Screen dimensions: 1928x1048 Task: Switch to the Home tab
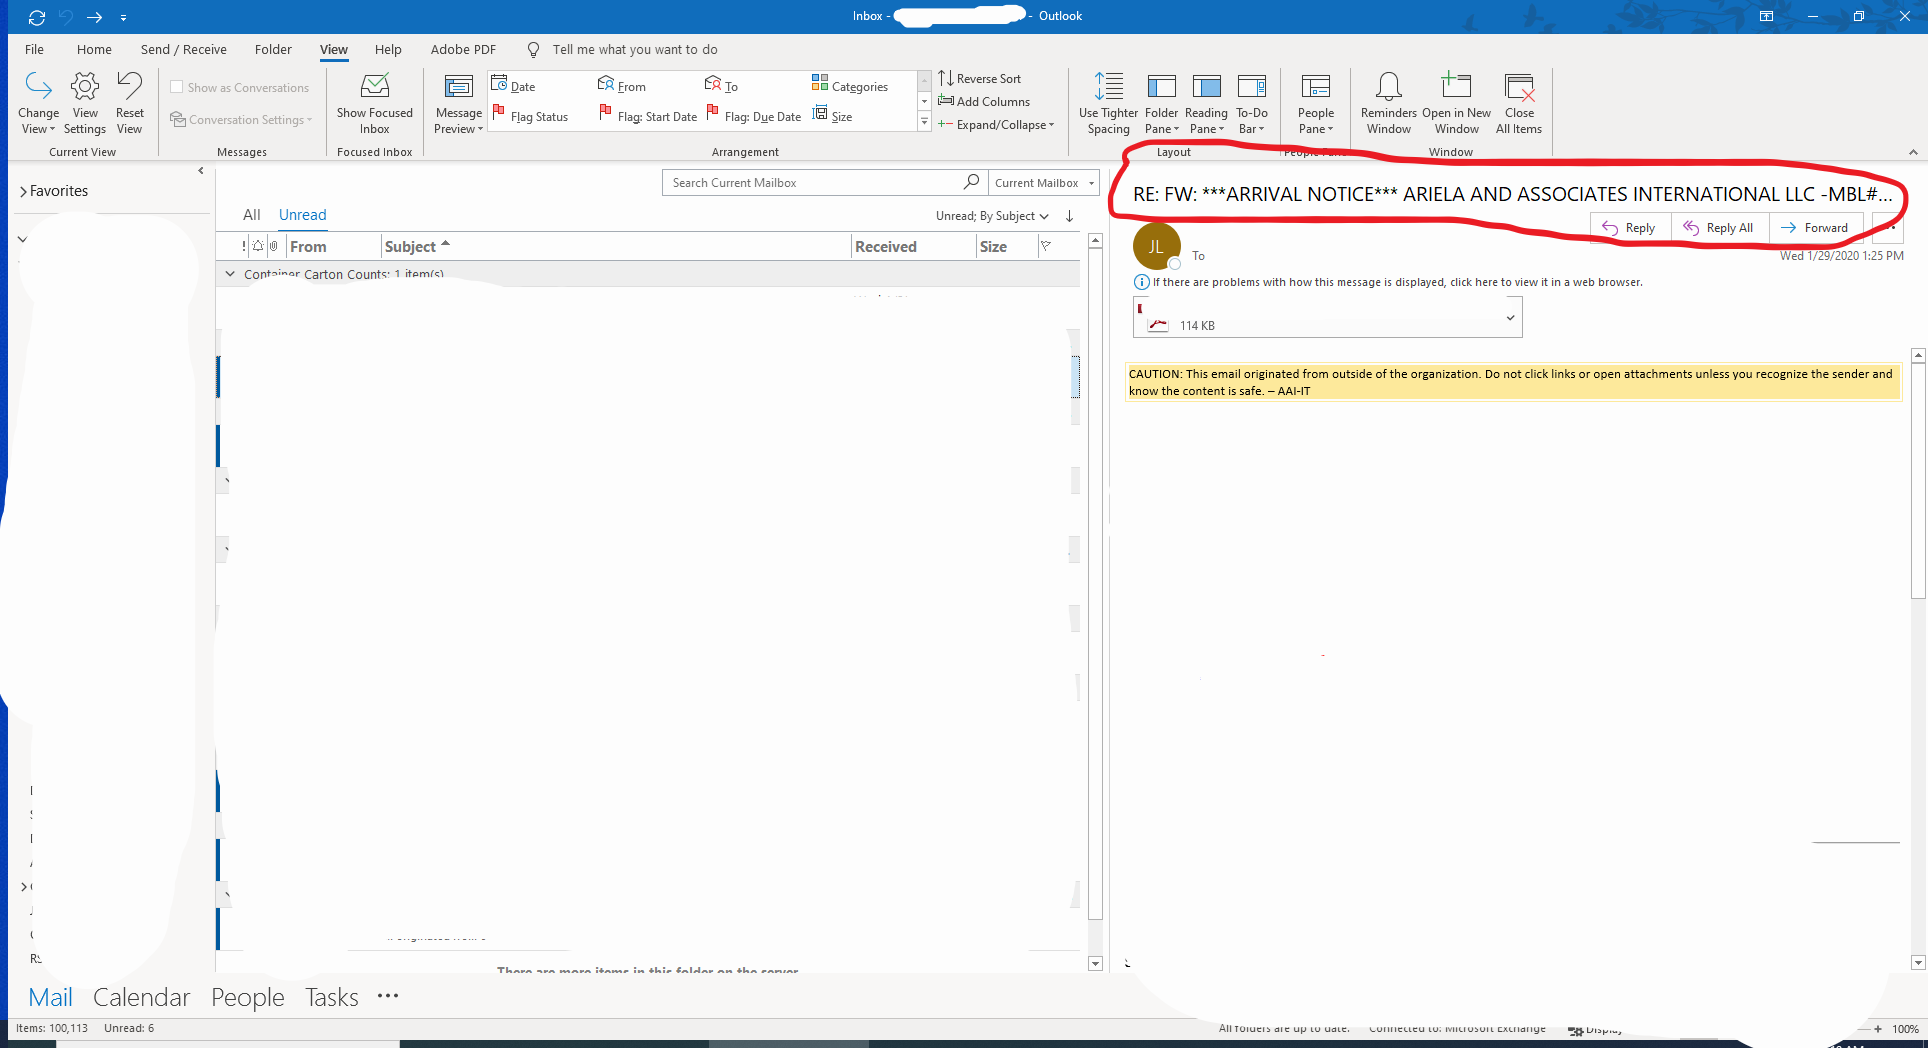[94, 49]
